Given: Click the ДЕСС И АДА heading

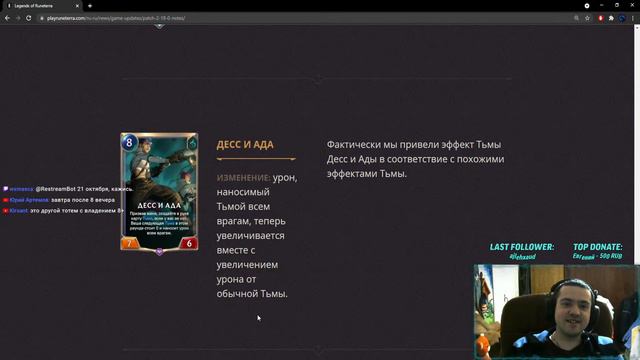Looking at the screenshot, I should pyautogui.click(x=245, y=144).
